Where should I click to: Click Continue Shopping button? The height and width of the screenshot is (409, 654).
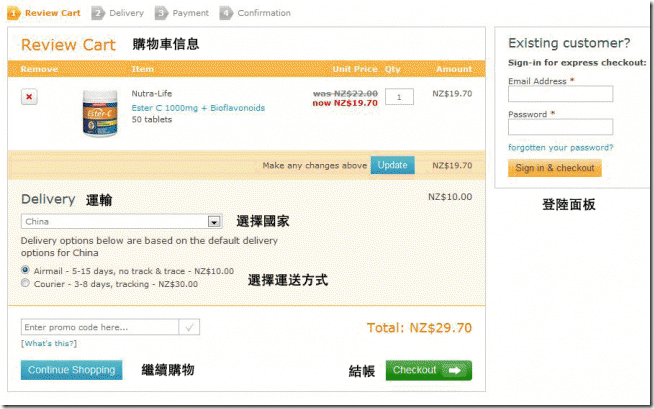[x=71, y=370]
